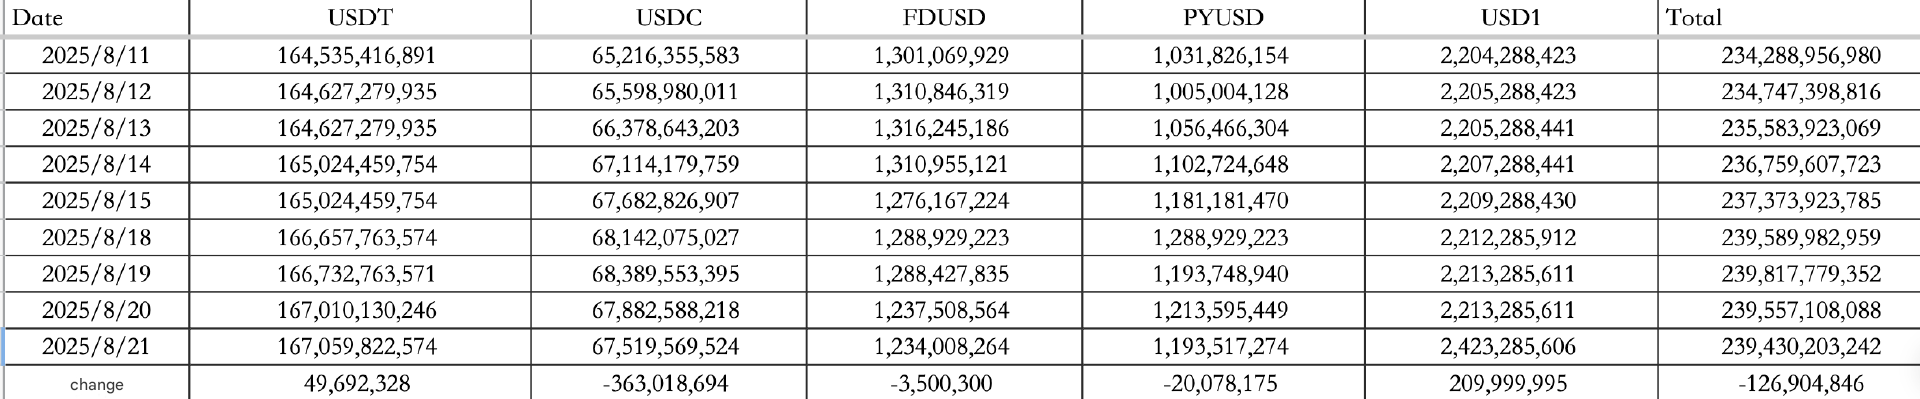The height and width of the screenshot is (399, 1920).
Task: Select the PYUSD header cell
Action: click(x=1222, y=17)
